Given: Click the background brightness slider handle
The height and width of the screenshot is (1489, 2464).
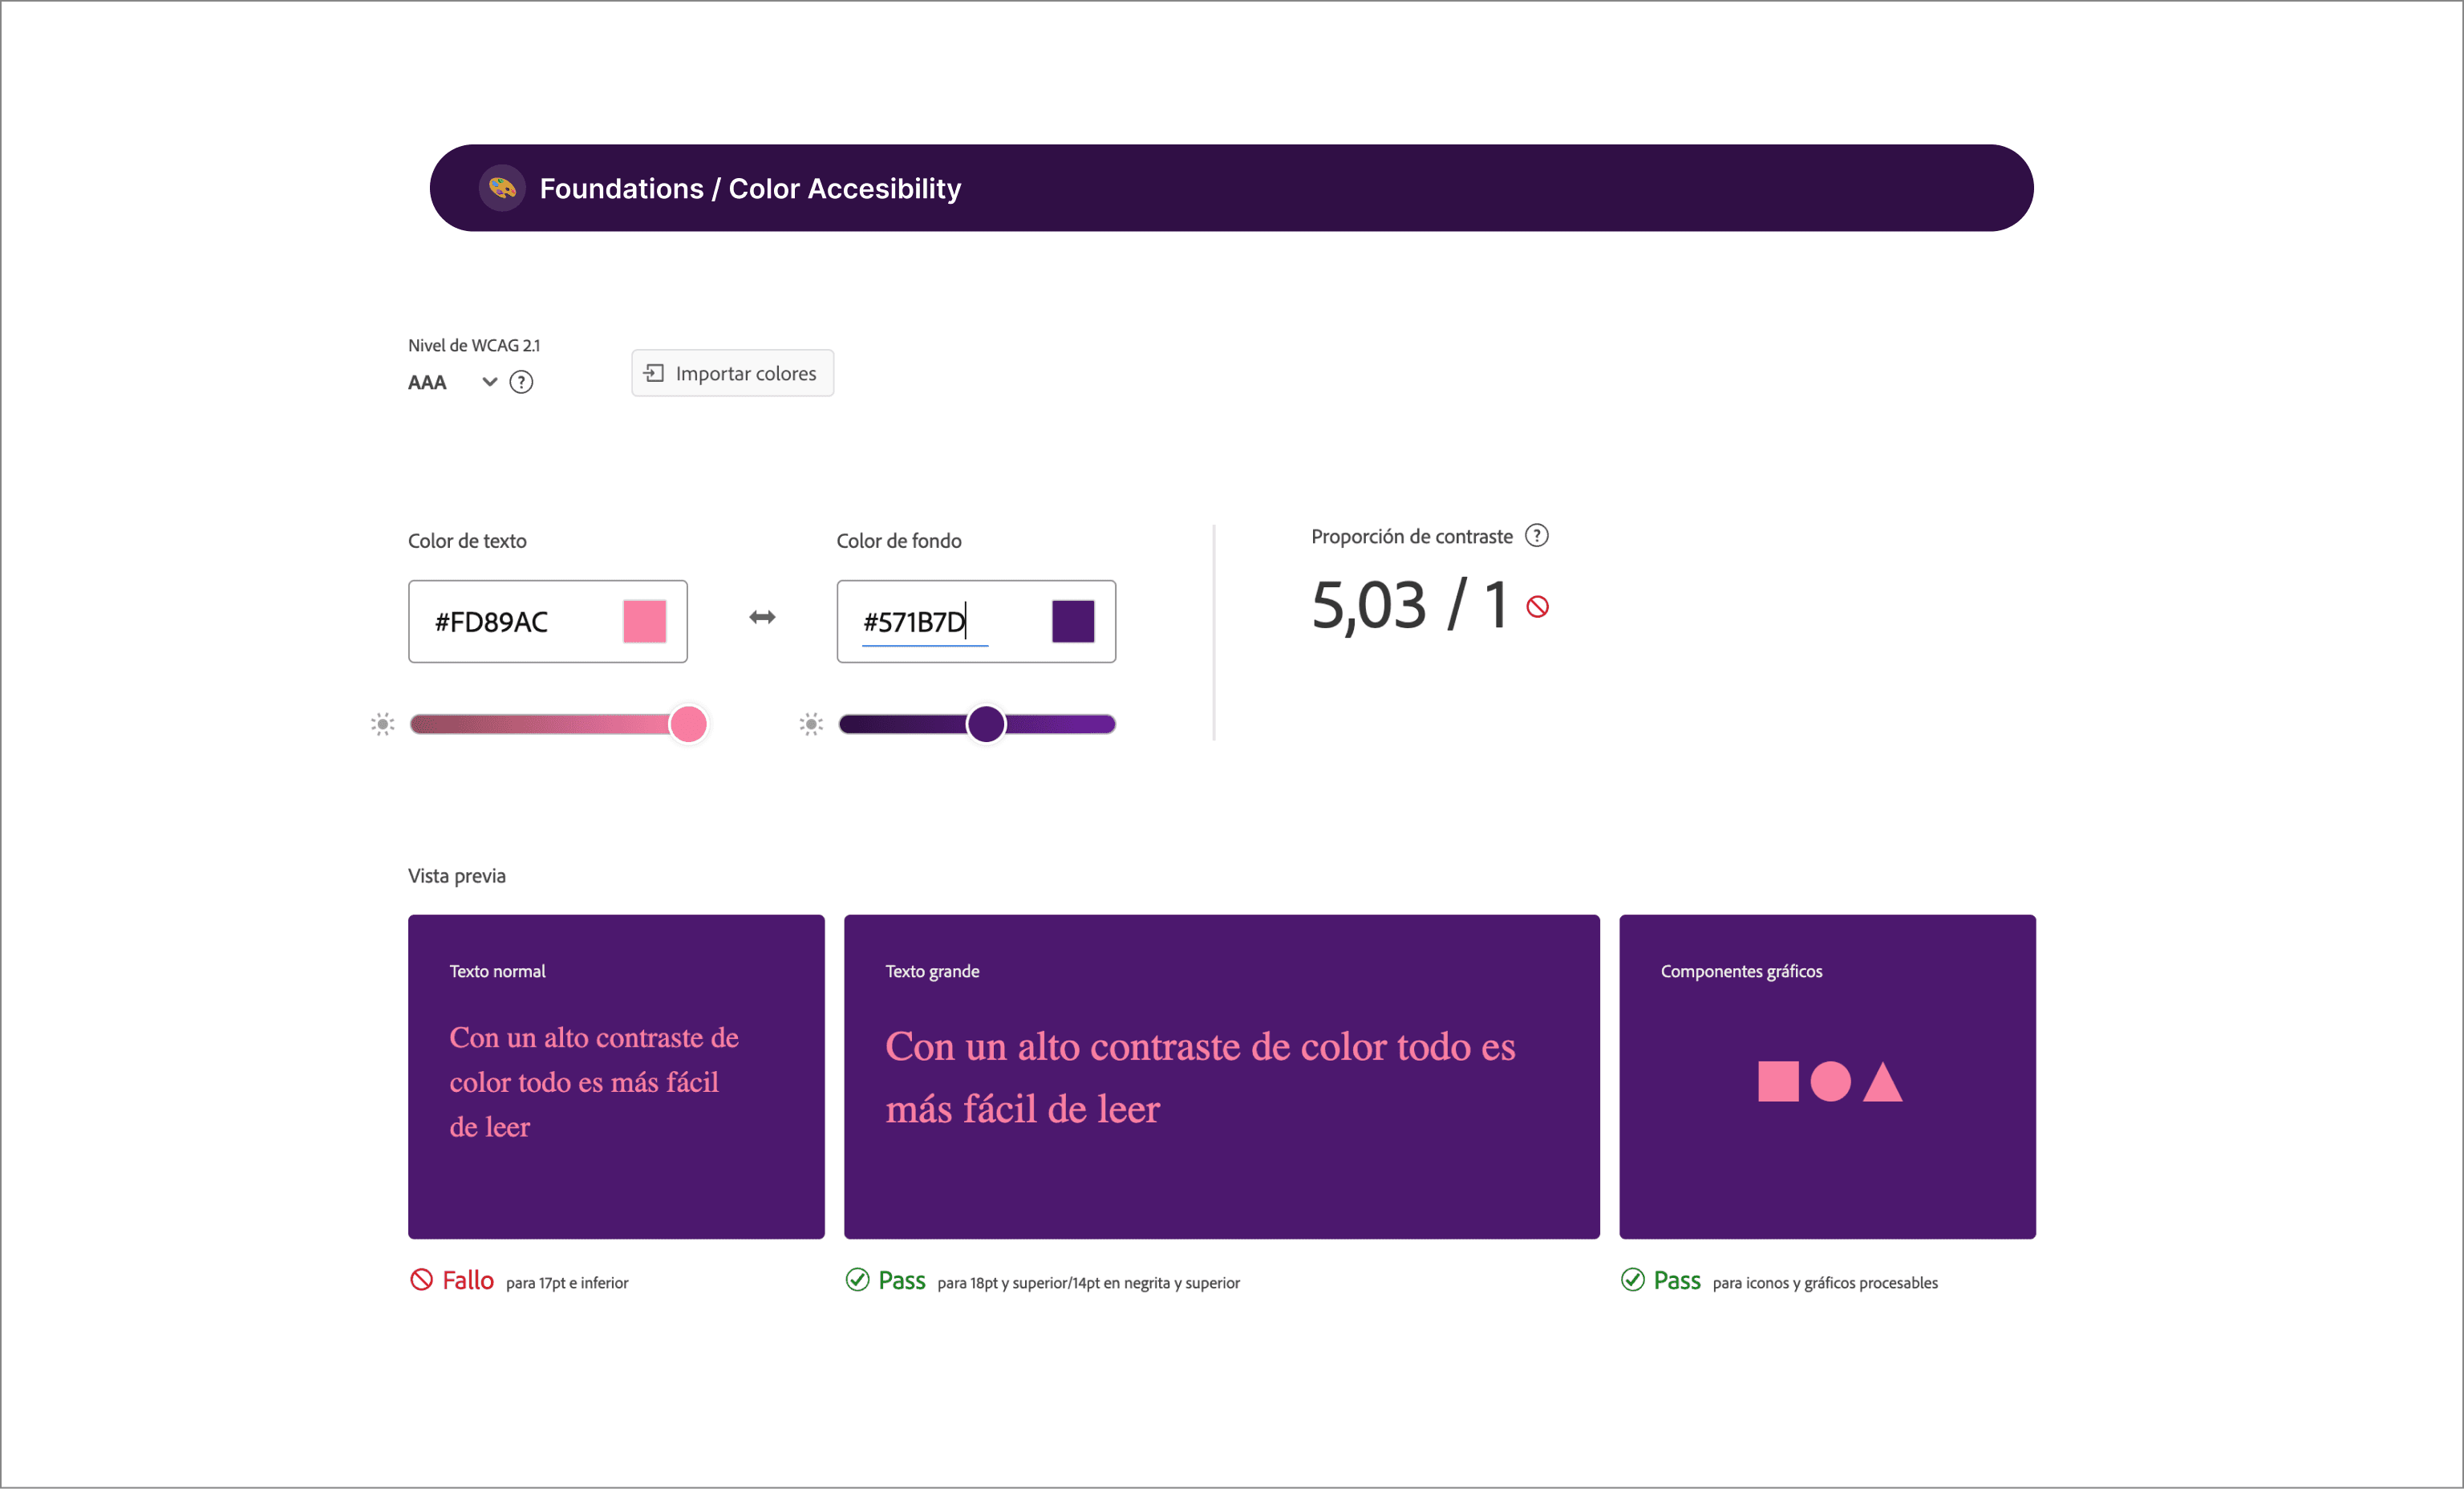Looking at the screenshot, I should tap(986, 724).
